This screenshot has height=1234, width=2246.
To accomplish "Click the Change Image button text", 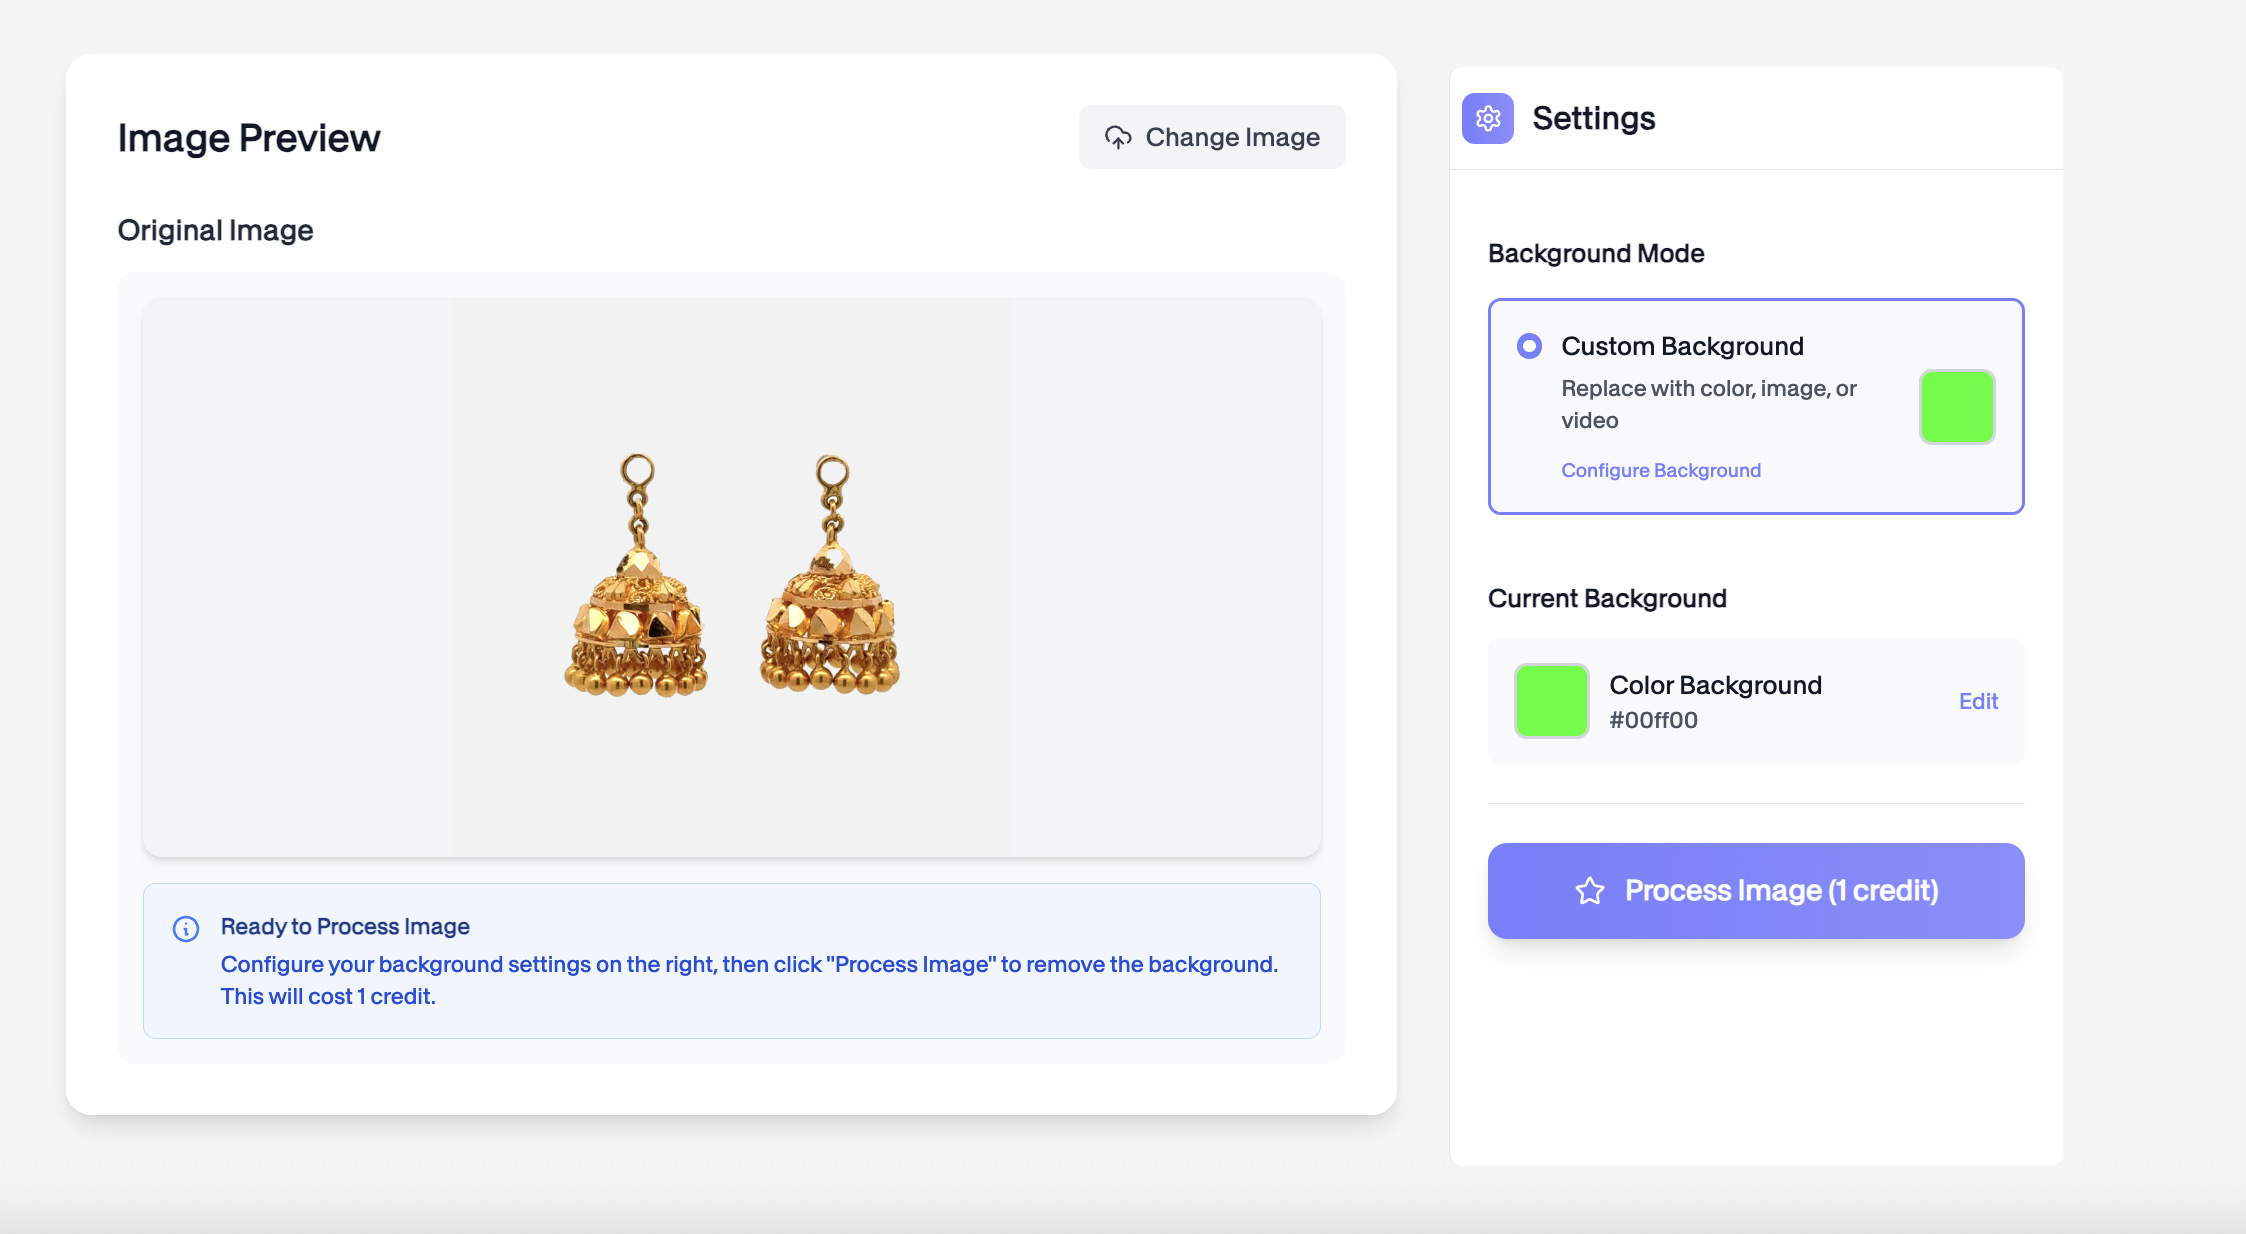I will 1232,137.
